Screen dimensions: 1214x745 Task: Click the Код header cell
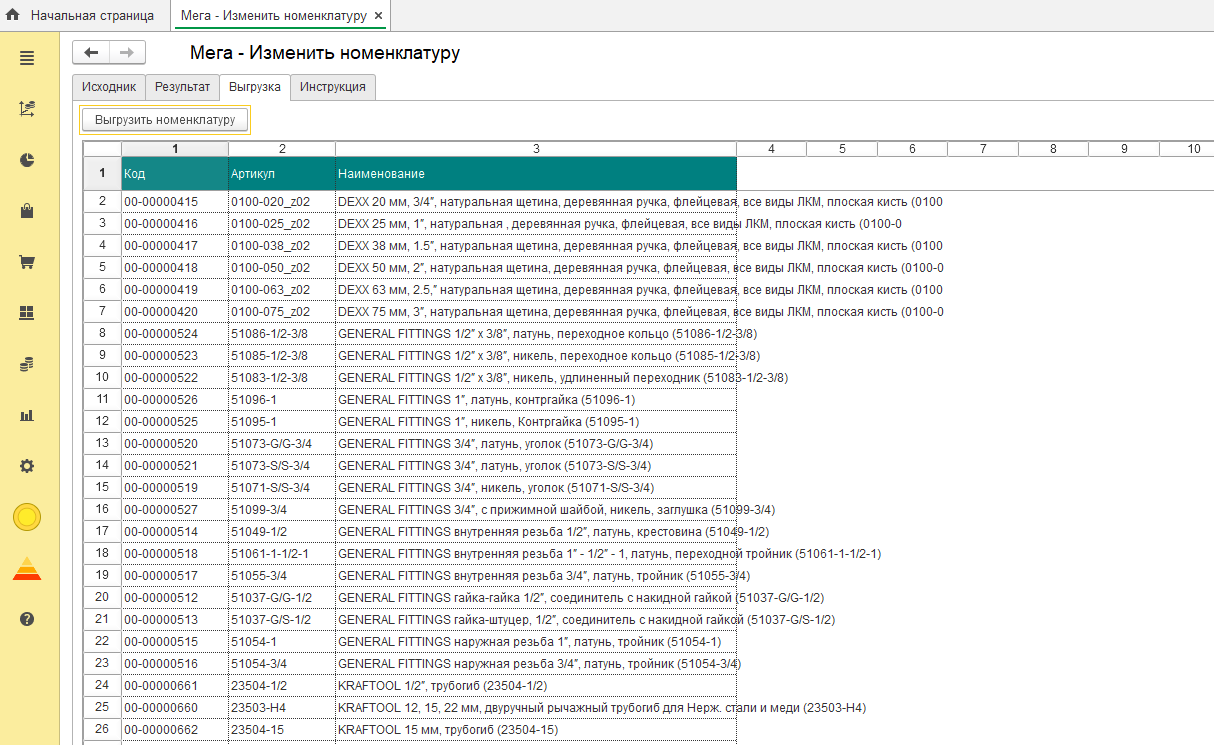tap(175, 174)
